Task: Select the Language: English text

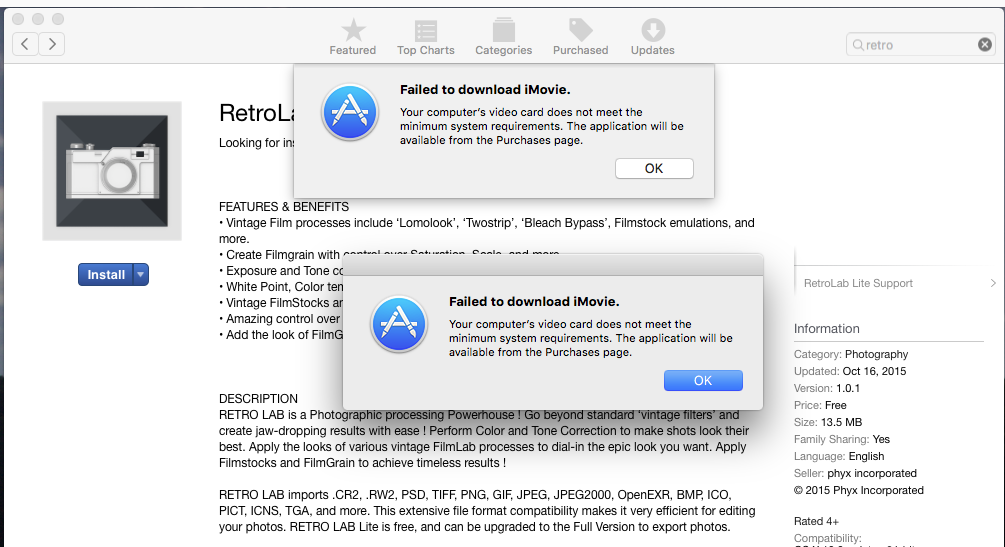Action: 839,456
